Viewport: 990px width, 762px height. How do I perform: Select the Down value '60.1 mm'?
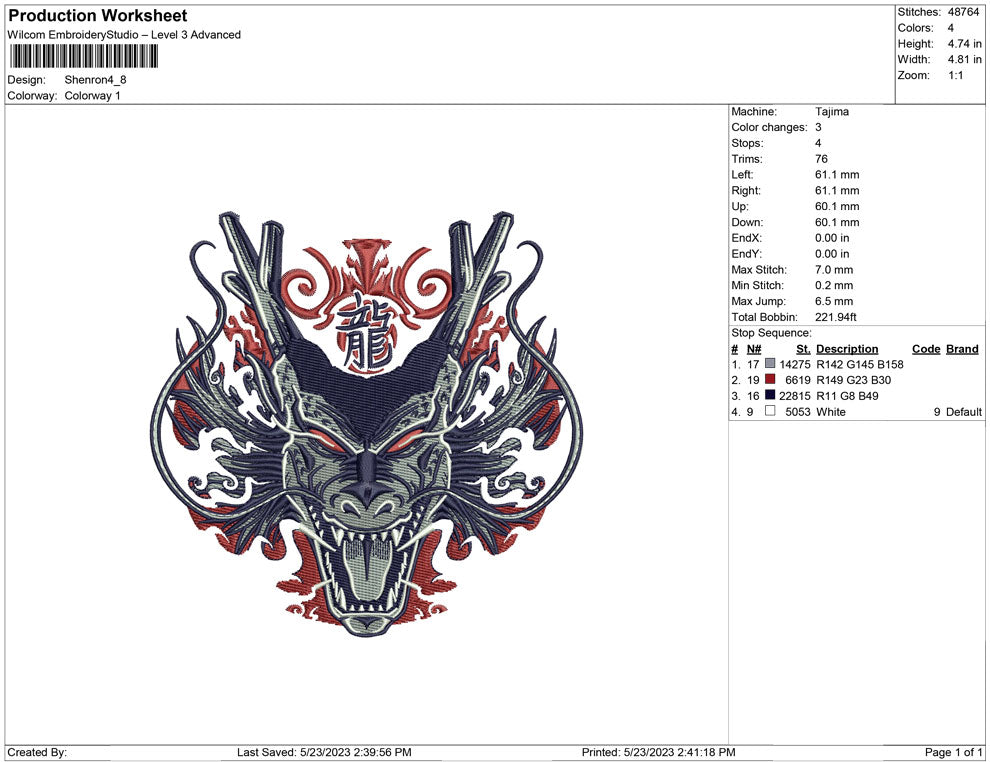(x=837, y=222)
